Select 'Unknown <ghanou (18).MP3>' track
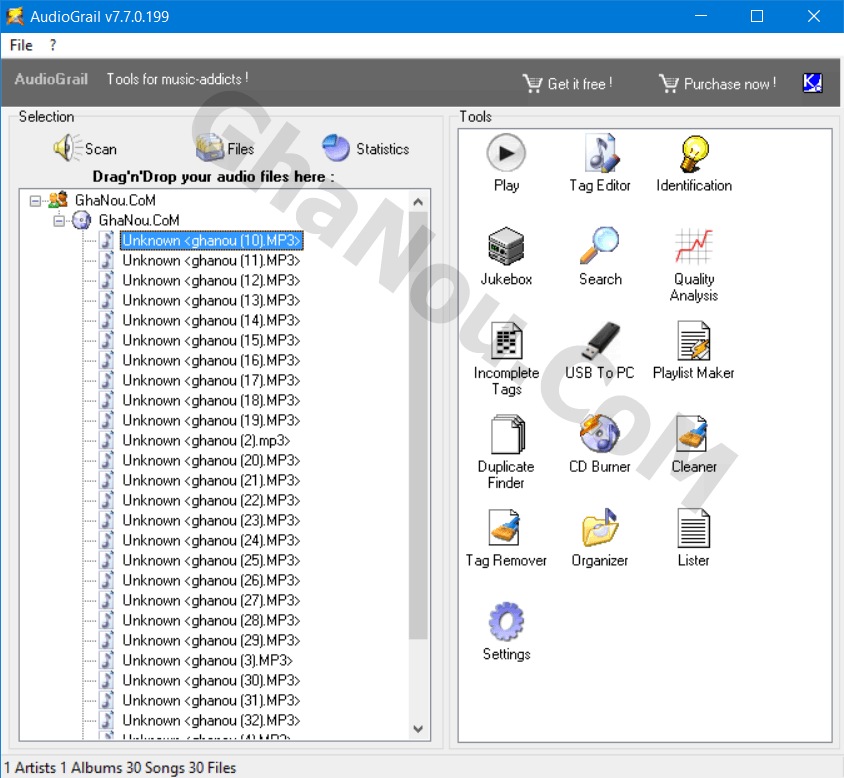Viewport: 844px width, 778px height. [x=211, y=400]
